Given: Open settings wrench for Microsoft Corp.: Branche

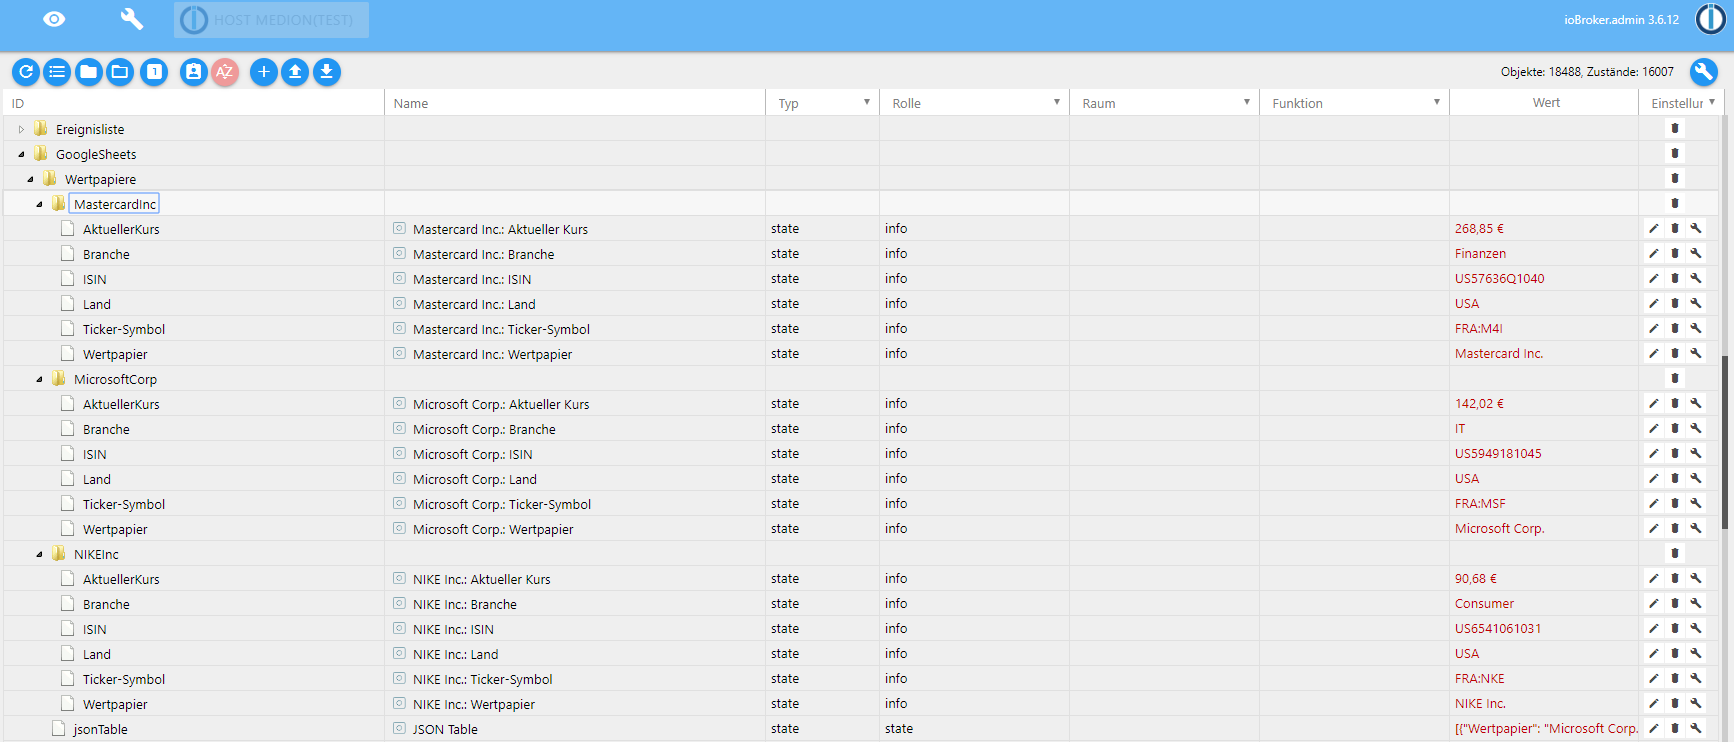Looking at the screenshot, I should [x=1696, y=428].
